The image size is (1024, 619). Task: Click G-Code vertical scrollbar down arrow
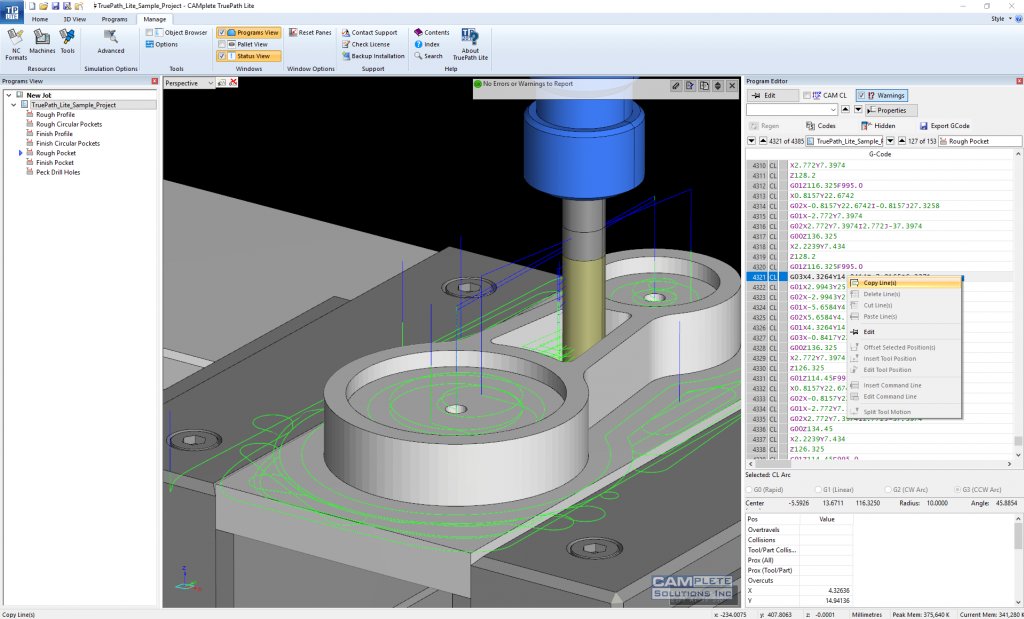pyautogui.click(x=1017, y=453)
